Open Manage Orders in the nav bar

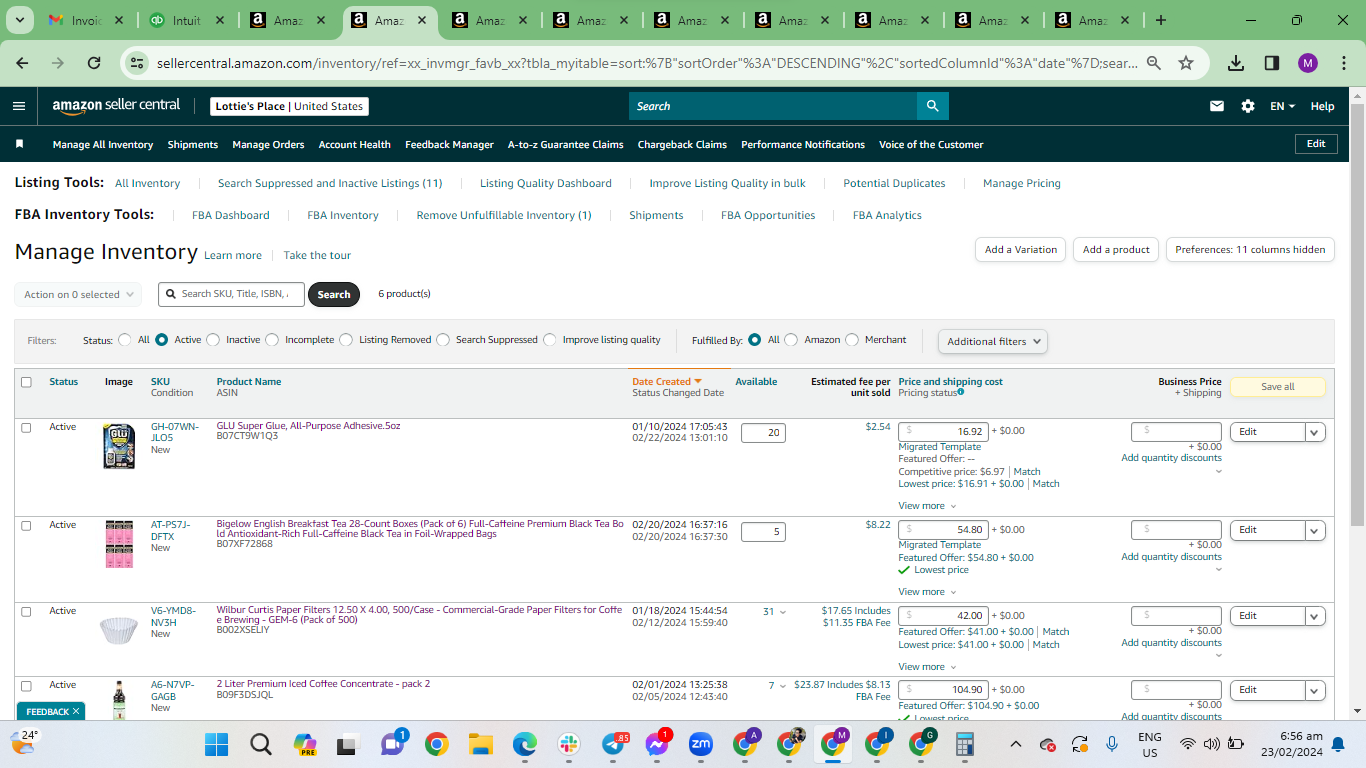(268, 145)
